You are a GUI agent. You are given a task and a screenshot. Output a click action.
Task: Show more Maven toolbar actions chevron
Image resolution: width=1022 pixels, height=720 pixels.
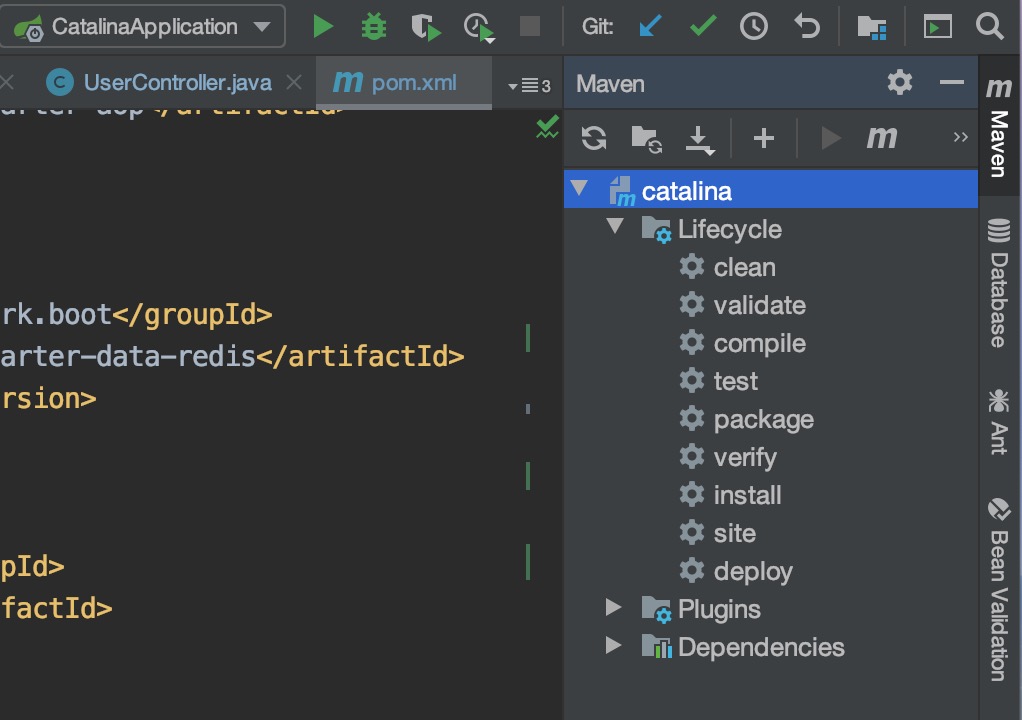coord(960,137)
